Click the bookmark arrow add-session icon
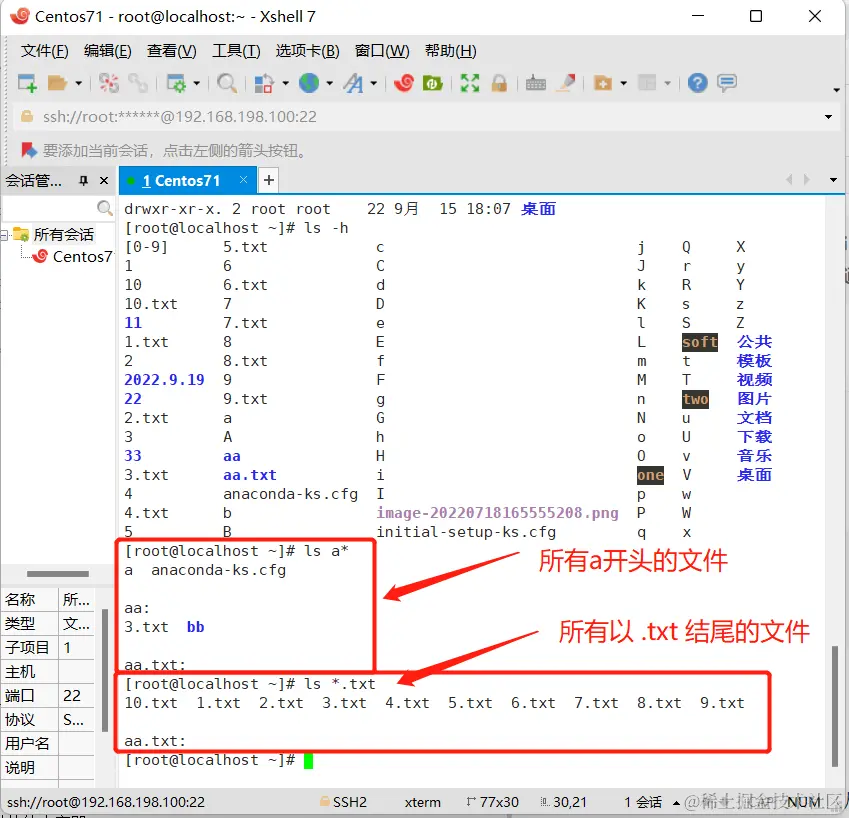 (x=28, y=150)
